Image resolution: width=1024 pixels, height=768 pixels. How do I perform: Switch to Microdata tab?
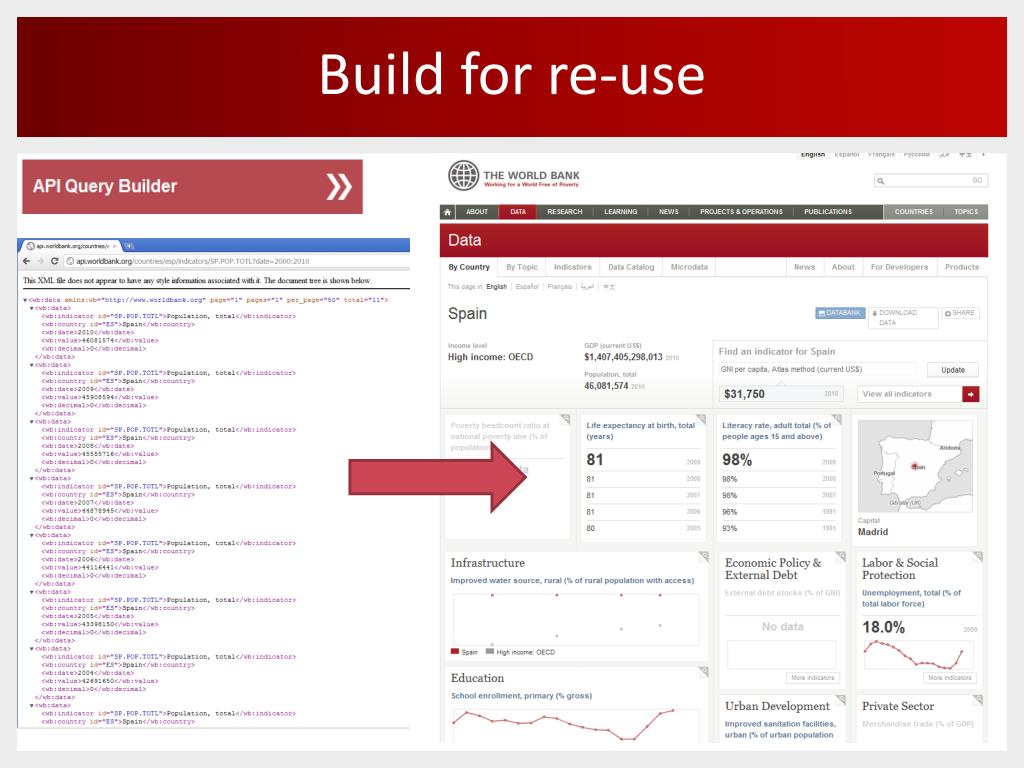point(689,267)
